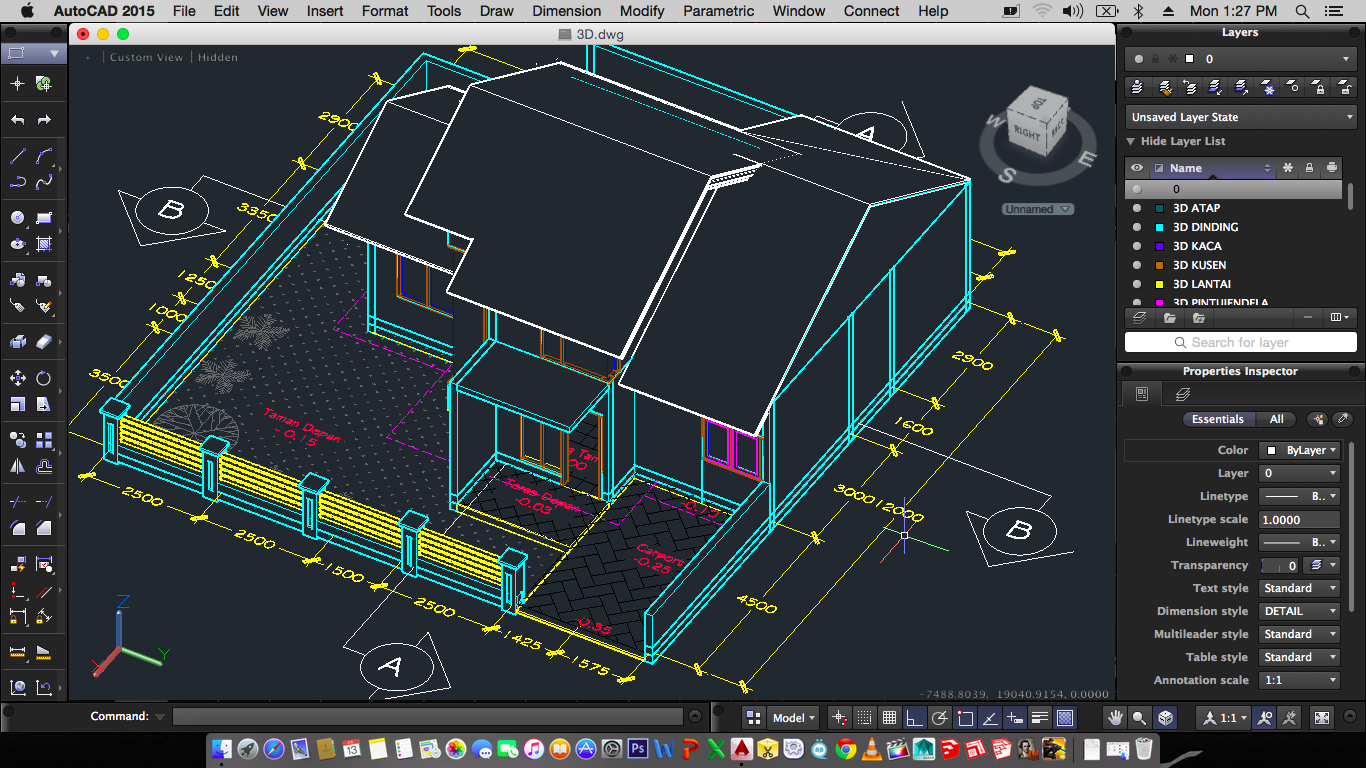Select the Line drawing tool

click(17, 156)
